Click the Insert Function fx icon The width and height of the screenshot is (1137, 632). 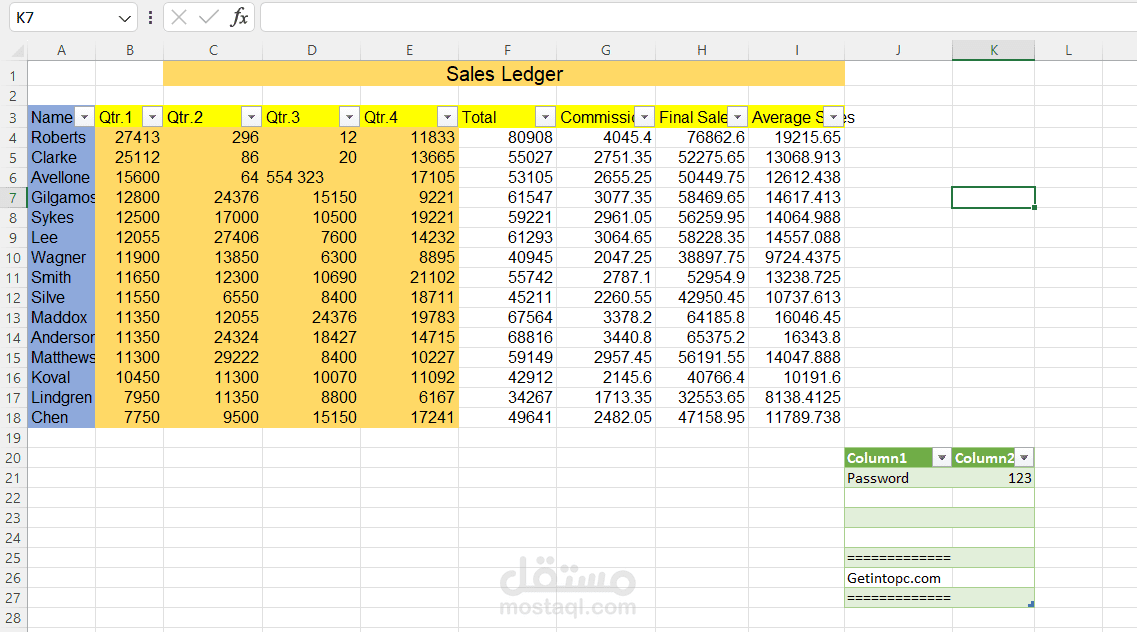tap(239, 17)
